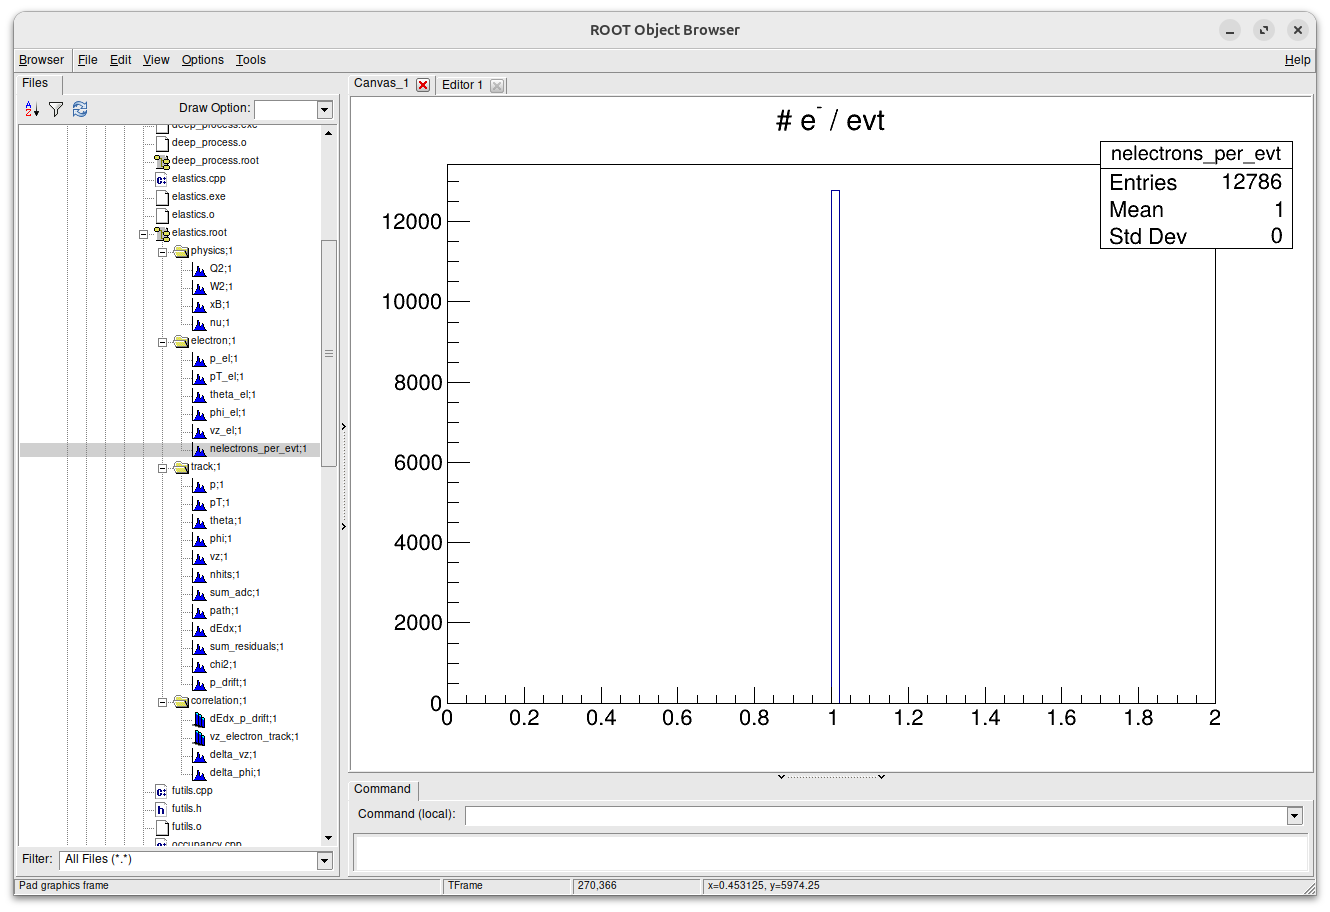Select the vz_electron_track;1 2D histogram icon
Viewport: 1330px width, 912px height.
pos(200,737)
